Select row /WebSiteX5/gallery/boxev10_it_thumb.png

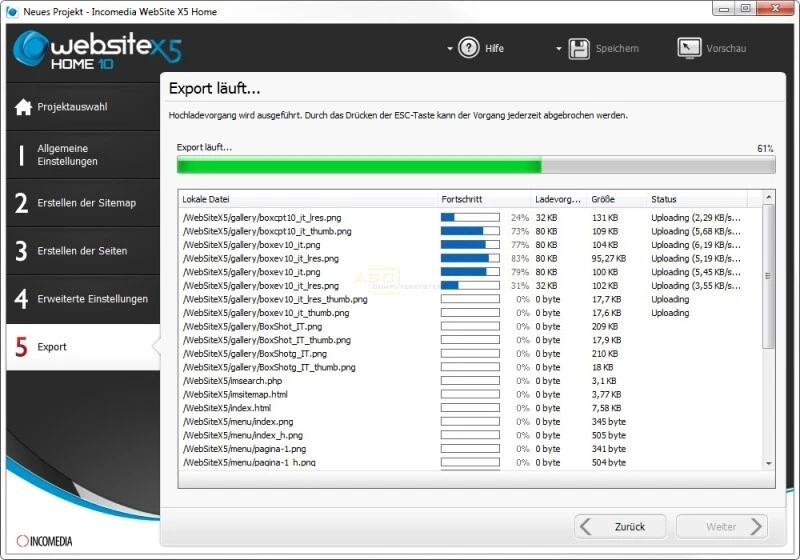470,313
